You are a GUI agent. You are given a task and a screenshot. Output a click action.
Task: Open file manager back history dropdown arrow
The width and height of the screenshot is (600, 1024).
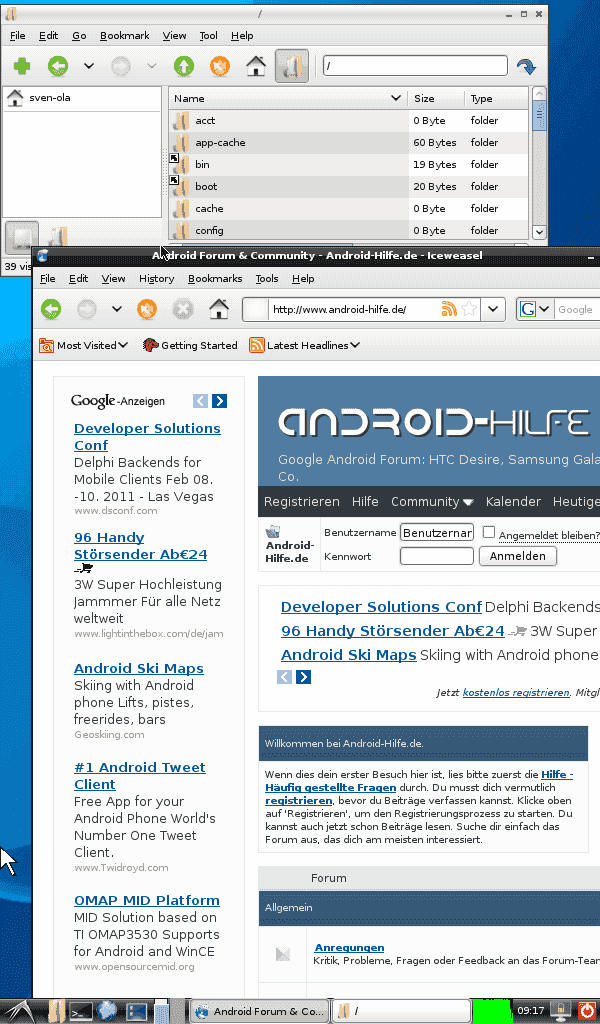pos(89,66)
